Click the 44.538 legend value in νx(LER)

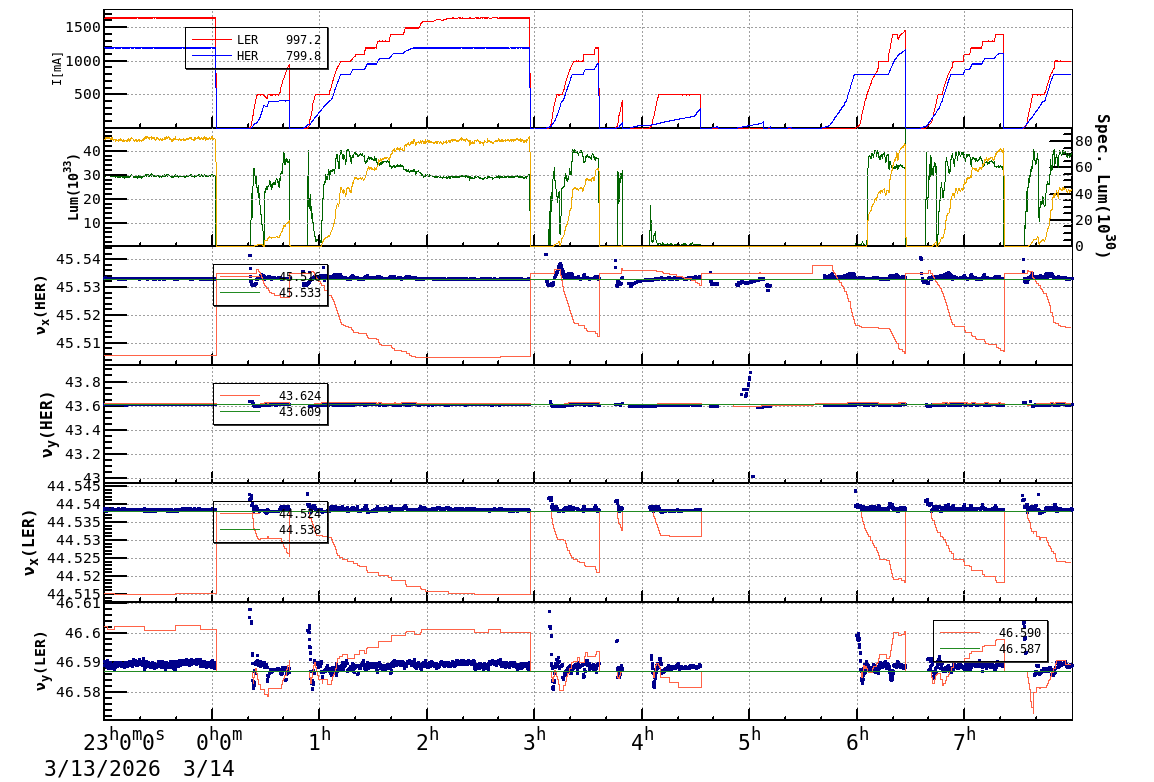pos(300,530)
